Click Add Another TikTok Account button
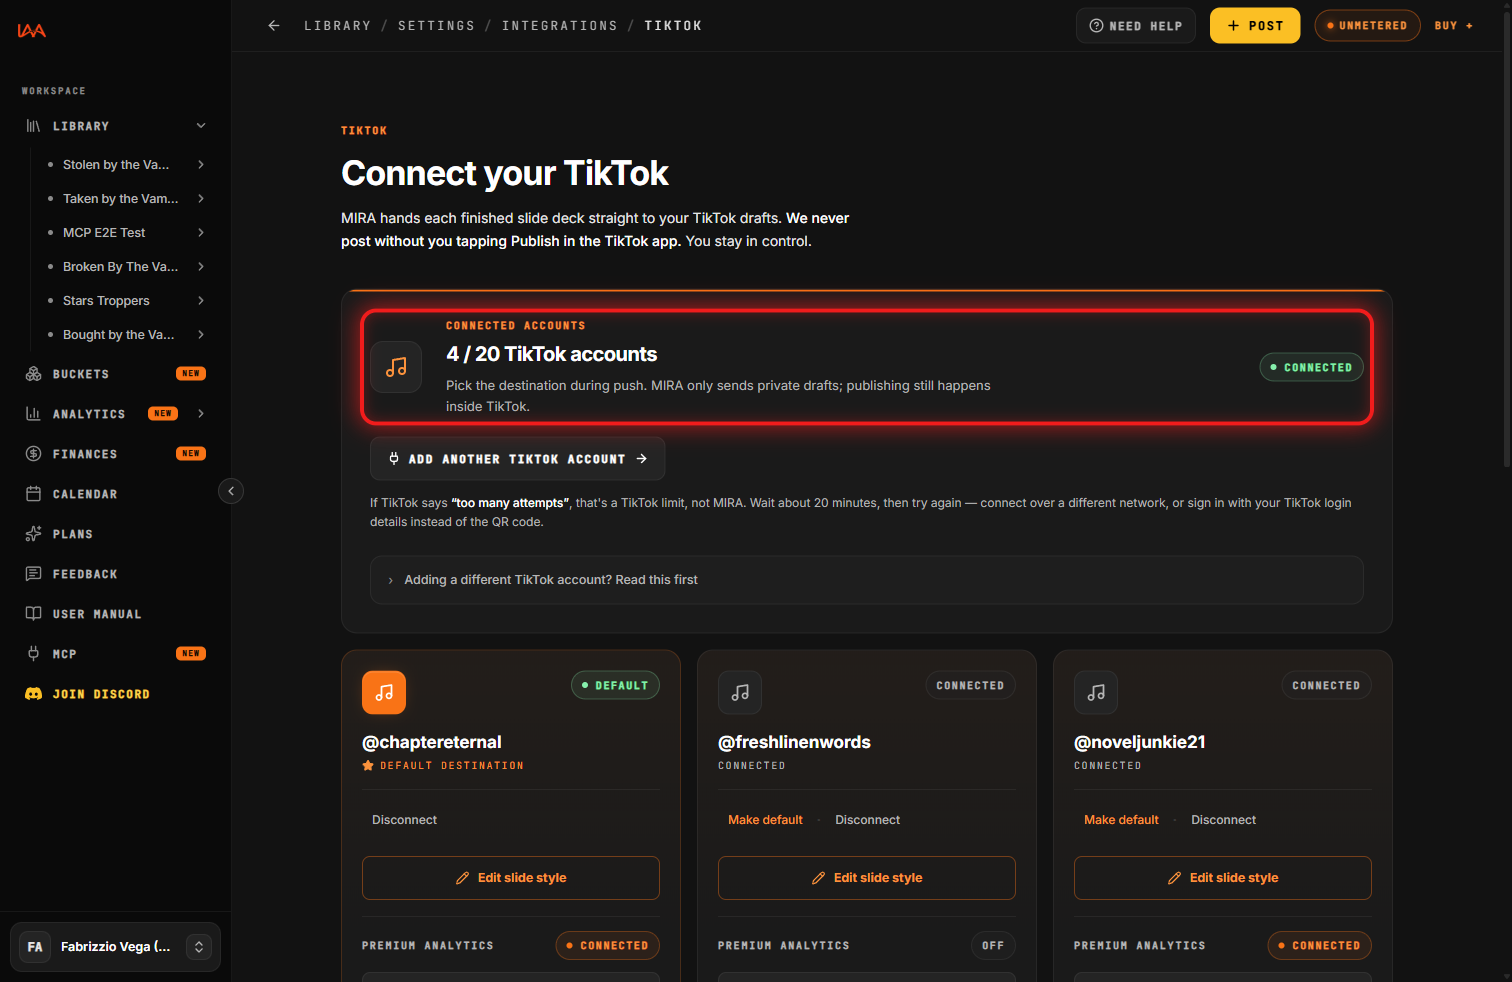The image size is (1512, 982). [x=517, y=459]
